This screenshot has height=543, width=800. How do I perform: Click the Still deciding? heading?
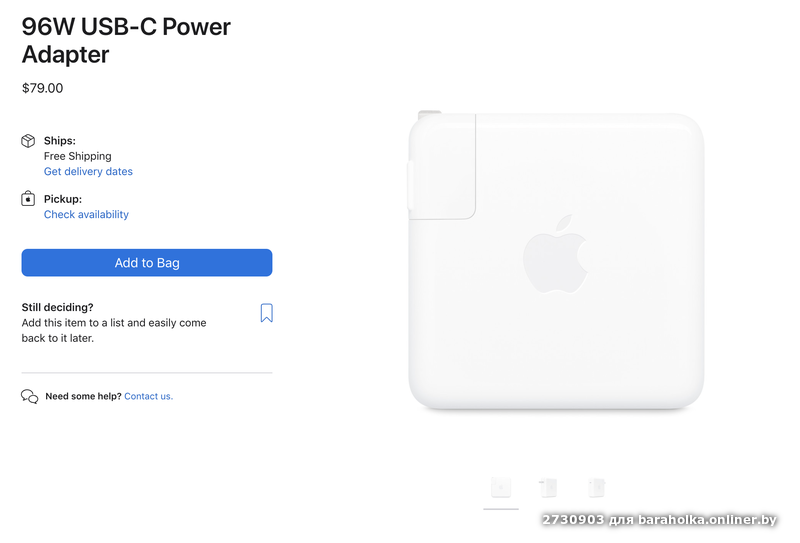point(58,307)
